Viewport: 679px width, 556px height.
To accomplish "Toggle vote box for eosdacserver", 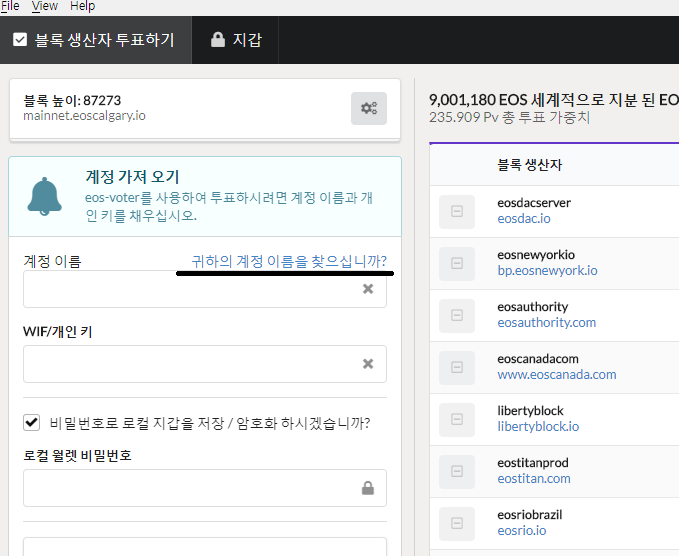I will (457, 211).
